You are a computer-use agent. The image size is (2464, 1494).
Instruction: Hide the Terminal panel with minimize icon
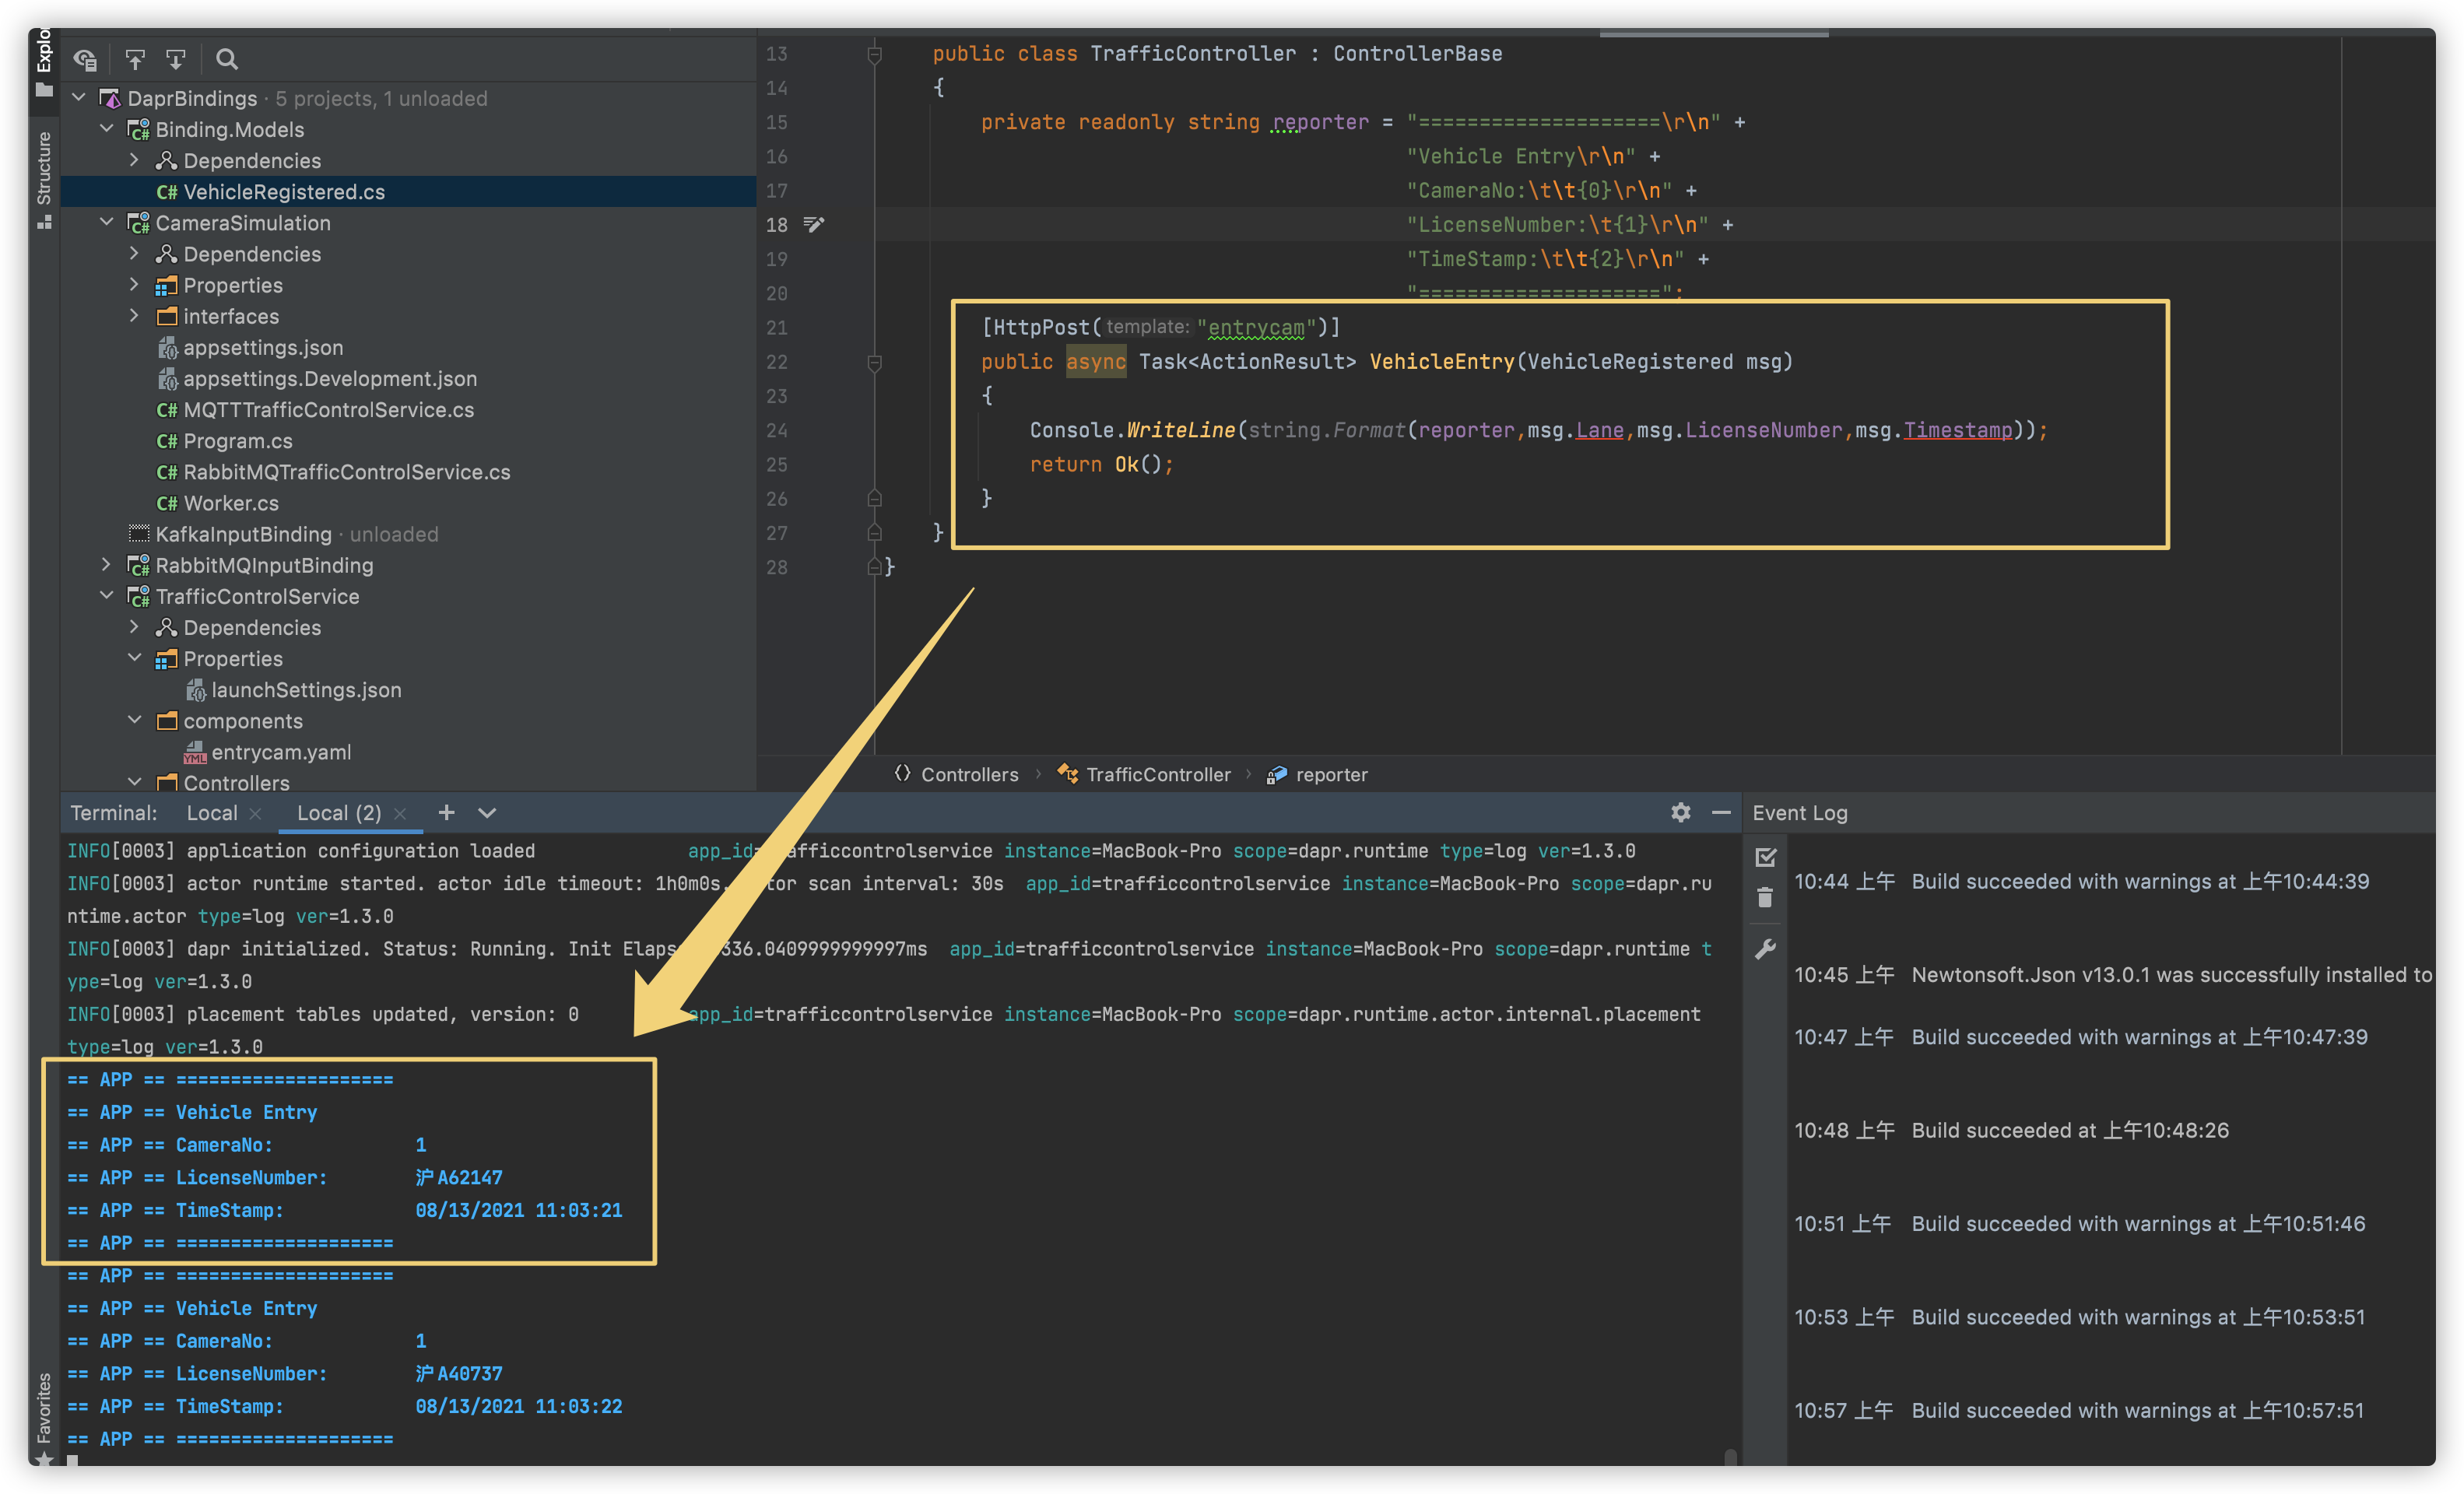1722,813
